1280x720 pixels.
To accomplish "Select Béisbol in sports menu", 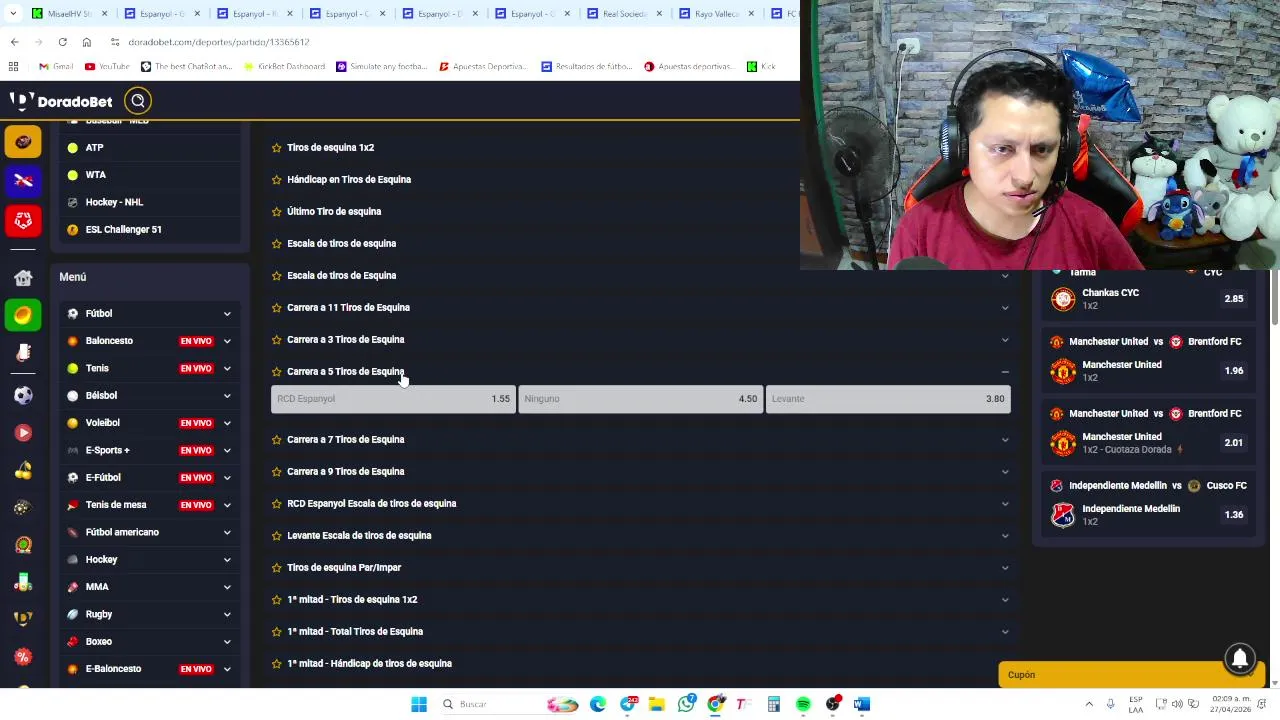I will coord(101,396).
